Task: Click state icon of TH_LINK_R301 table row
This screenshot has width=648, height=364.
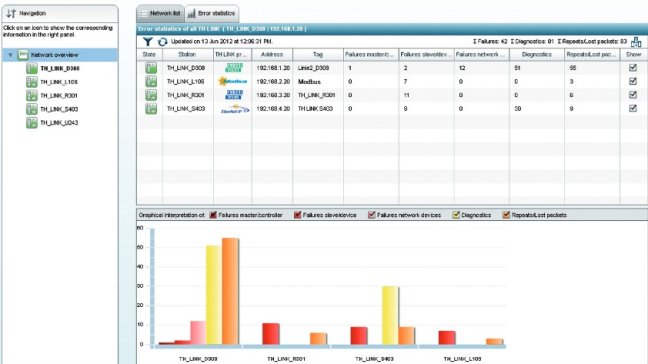Action: pos(151,95)
